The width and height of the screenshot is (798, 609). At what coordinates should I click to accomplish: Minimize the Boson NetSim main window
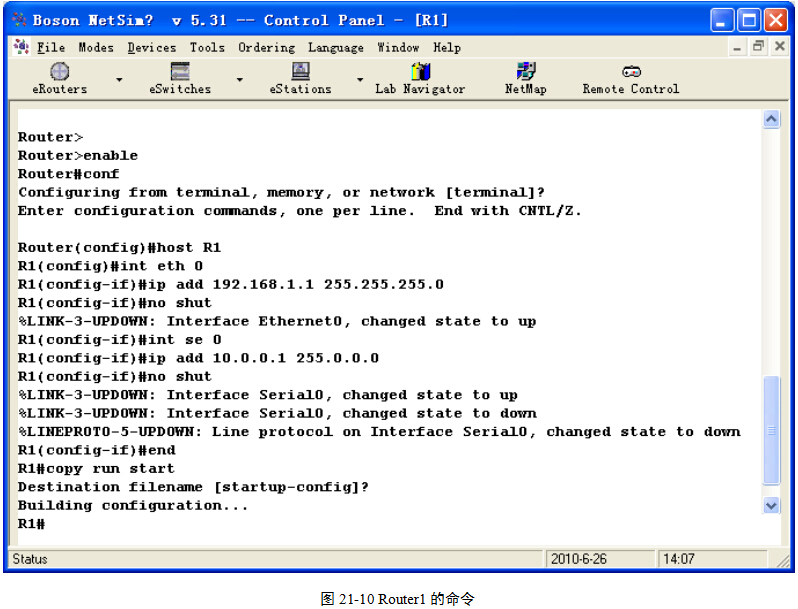click(x=722, y=20)
